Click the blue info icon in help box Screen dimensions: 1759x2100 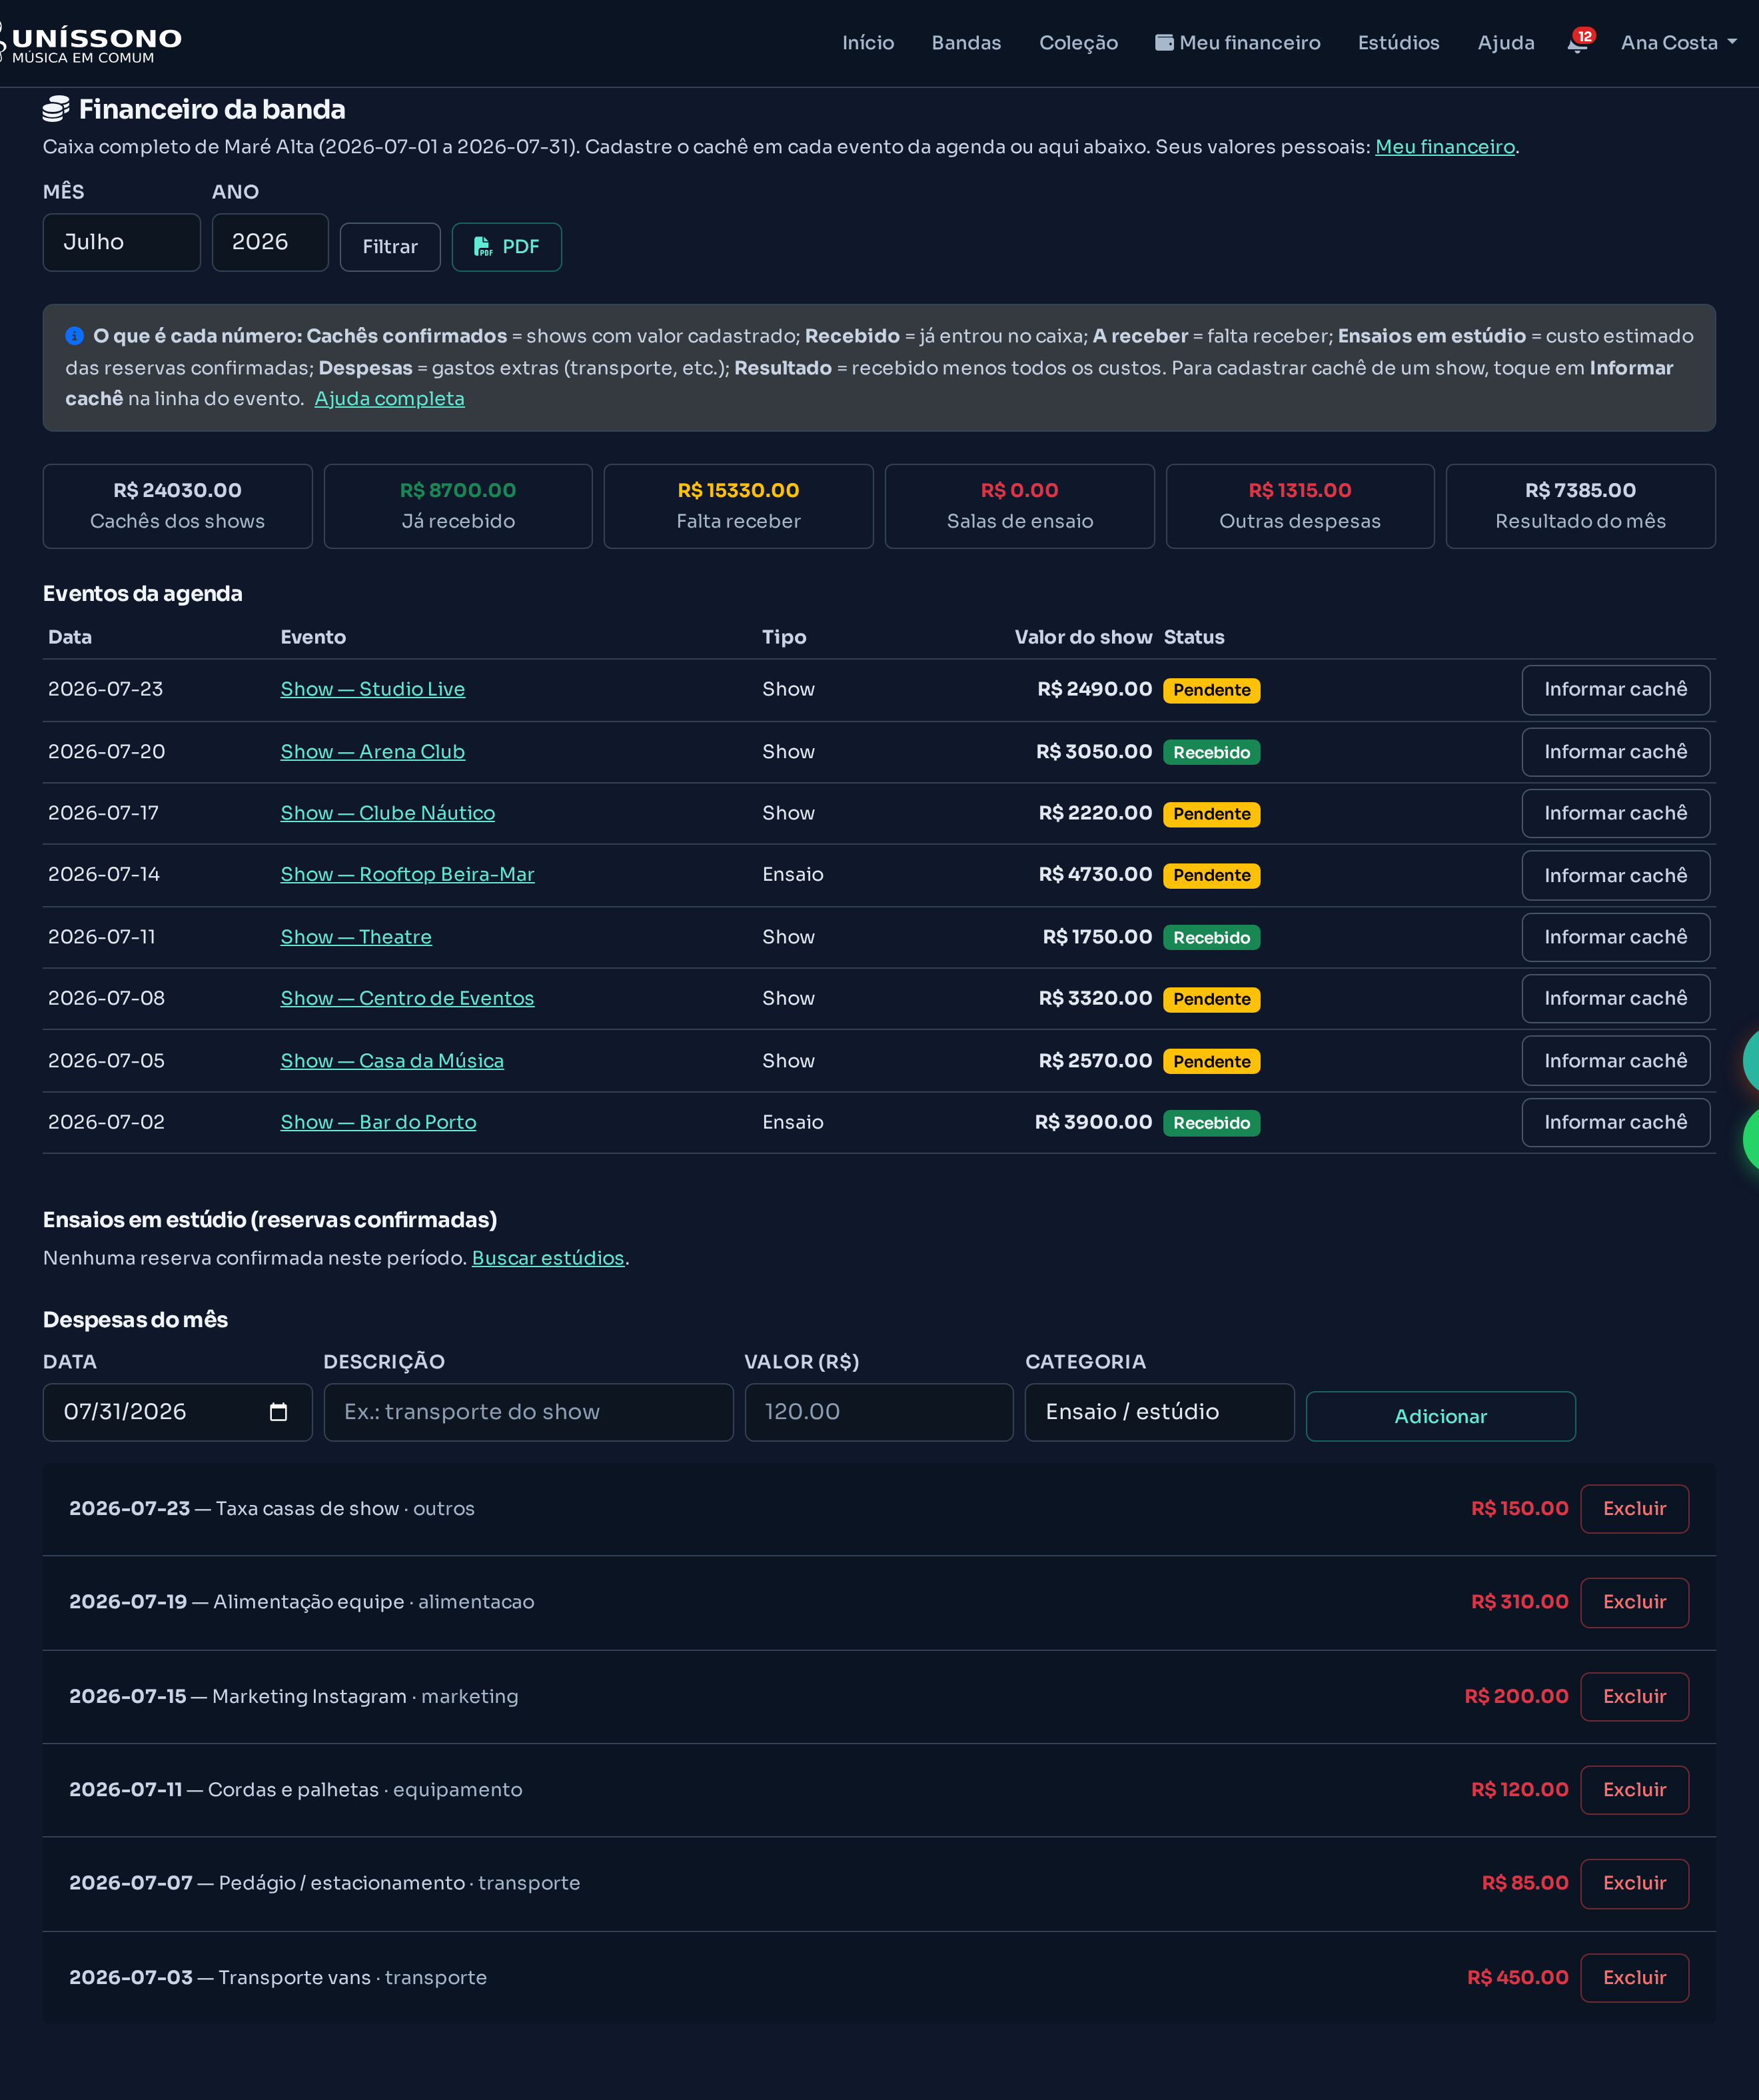[74, 336]
